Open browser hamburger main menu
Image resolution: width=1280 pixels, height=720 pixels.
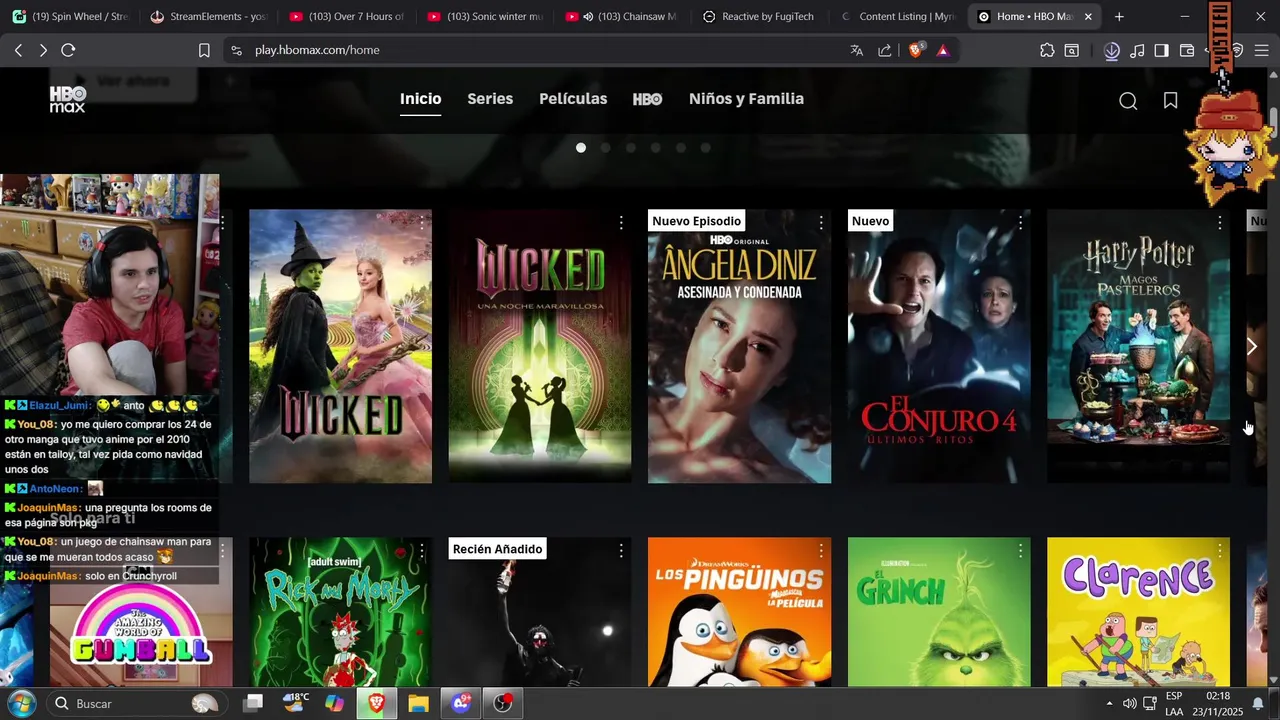(x=1261, y=50)
